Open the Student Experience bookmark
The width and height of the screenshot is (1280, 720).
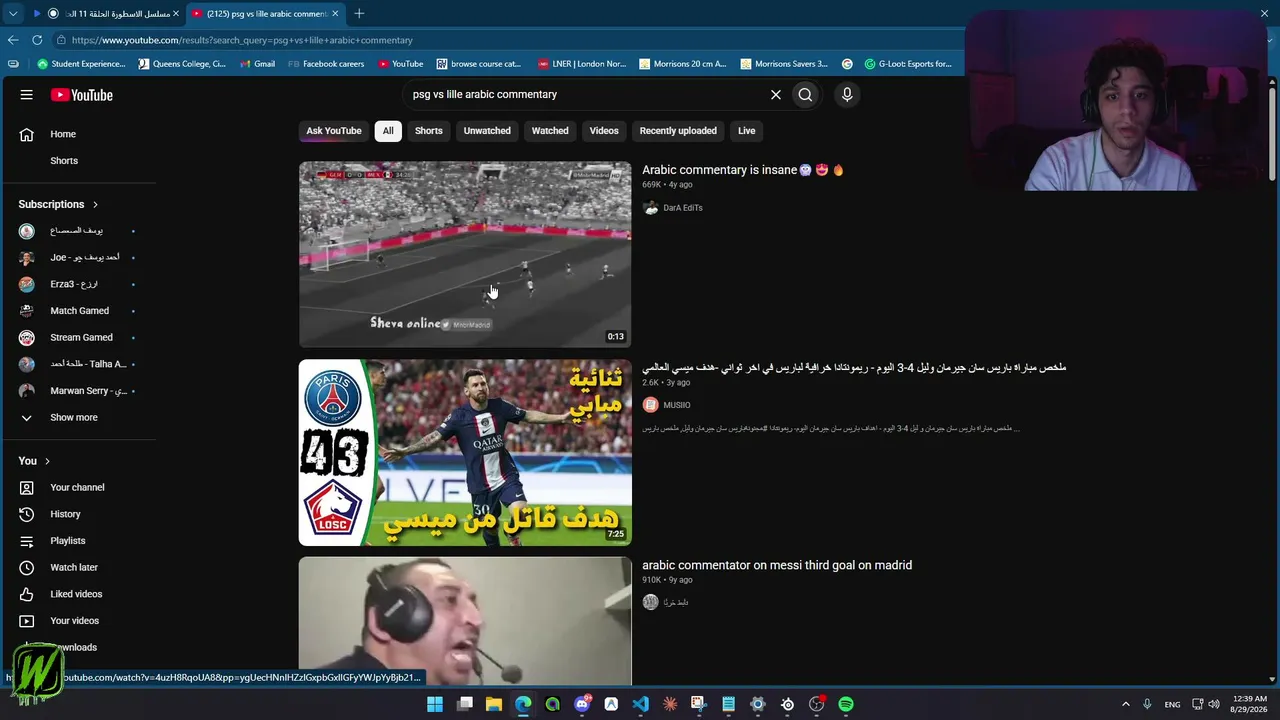pos(81,64)
